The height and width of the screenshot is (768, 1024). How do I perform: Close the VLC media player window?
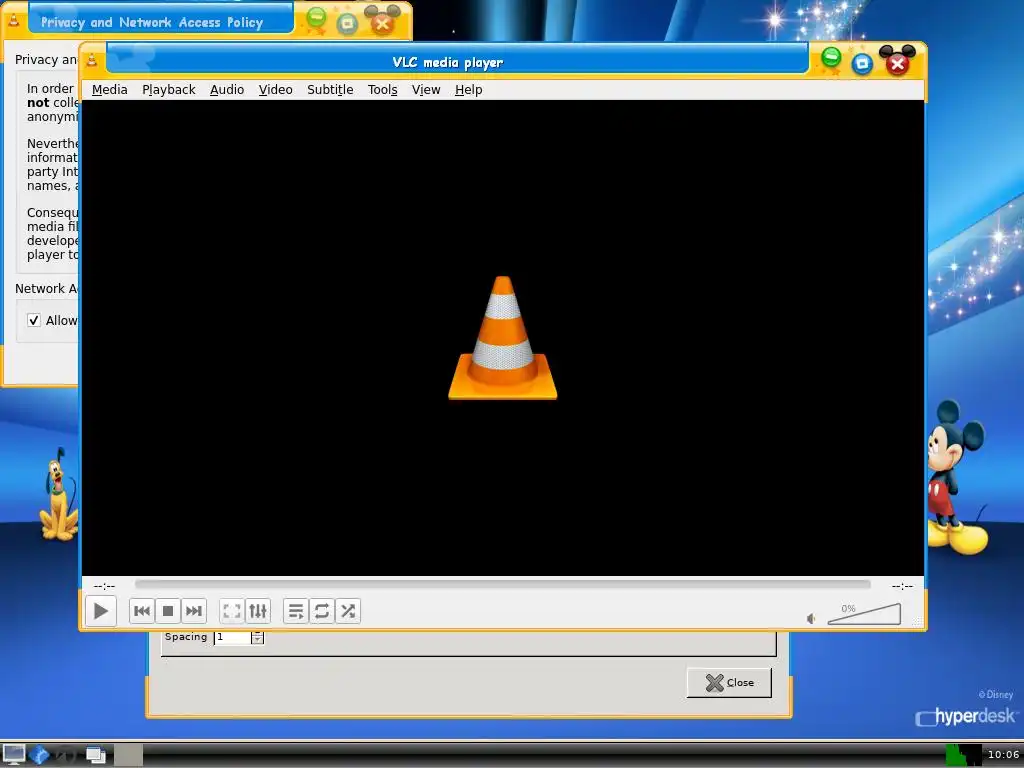(897, 63)
